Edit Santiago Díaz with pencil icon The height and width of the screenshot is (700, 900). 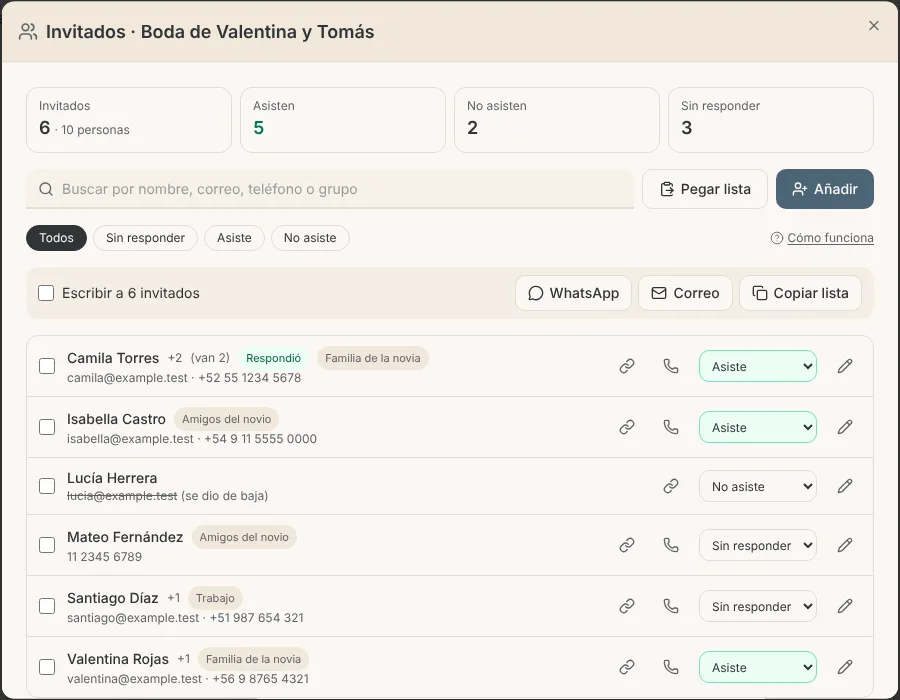pyautogui.click(x=845, y=606)
